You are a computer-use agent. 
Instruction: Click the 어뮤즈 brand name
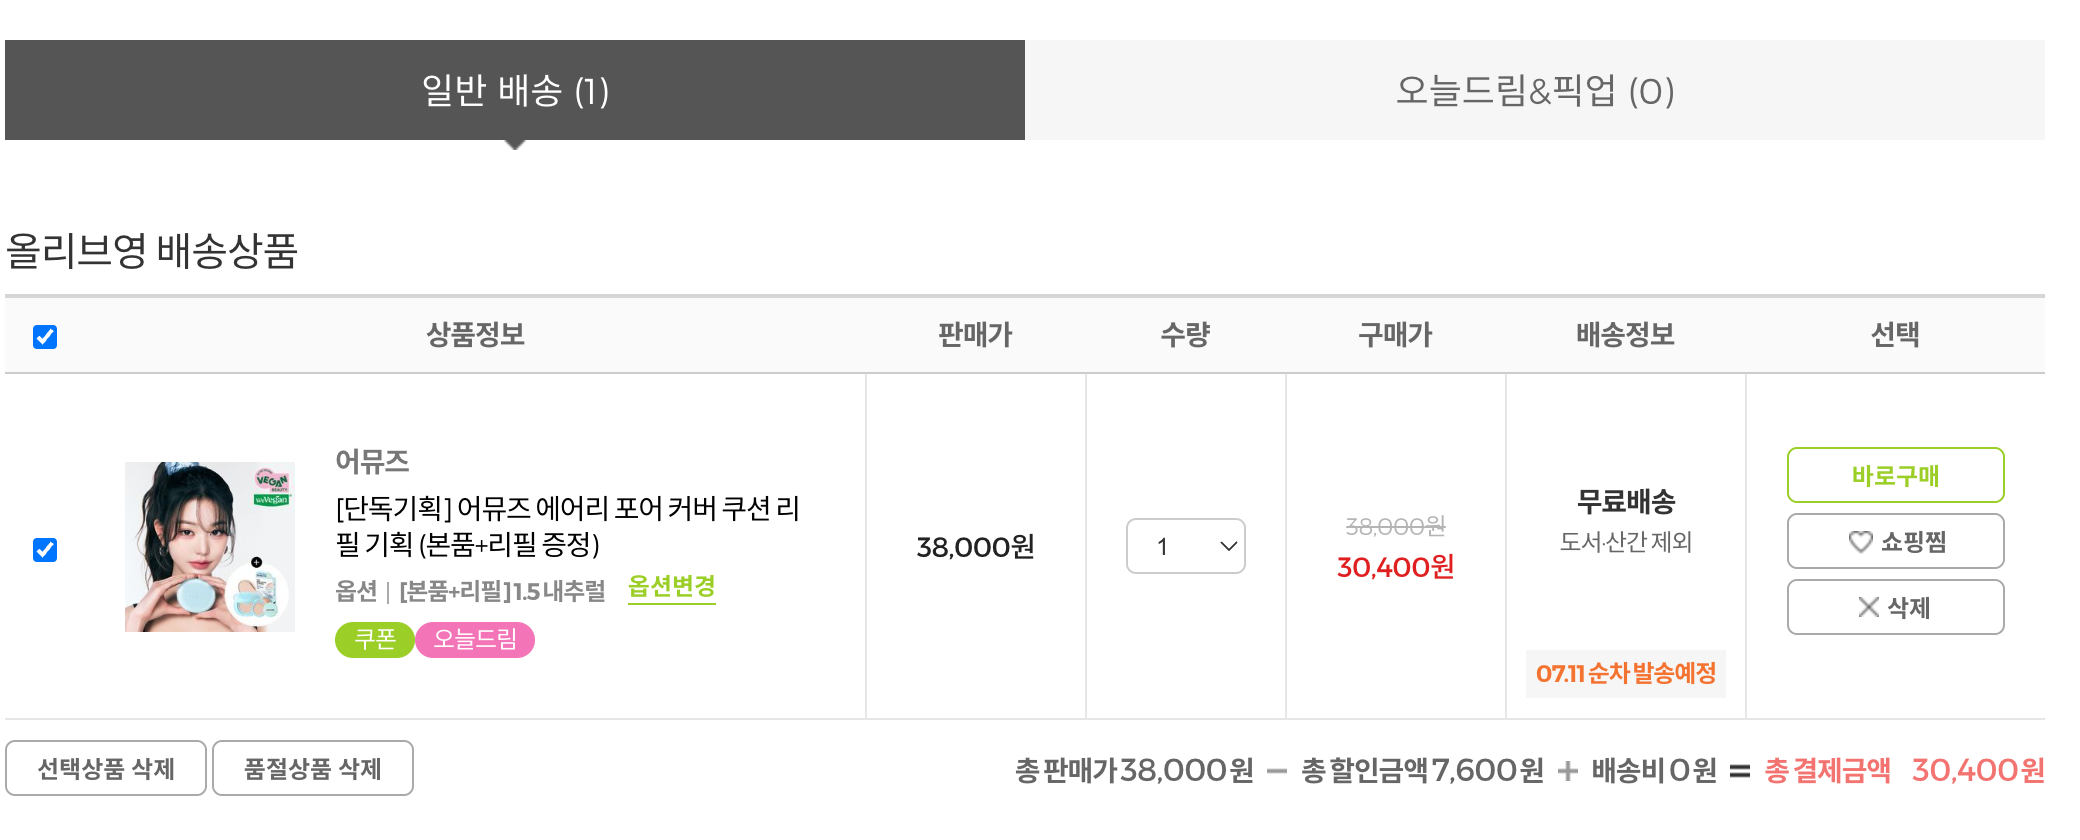pyautogui.click(x=373, y=461)
